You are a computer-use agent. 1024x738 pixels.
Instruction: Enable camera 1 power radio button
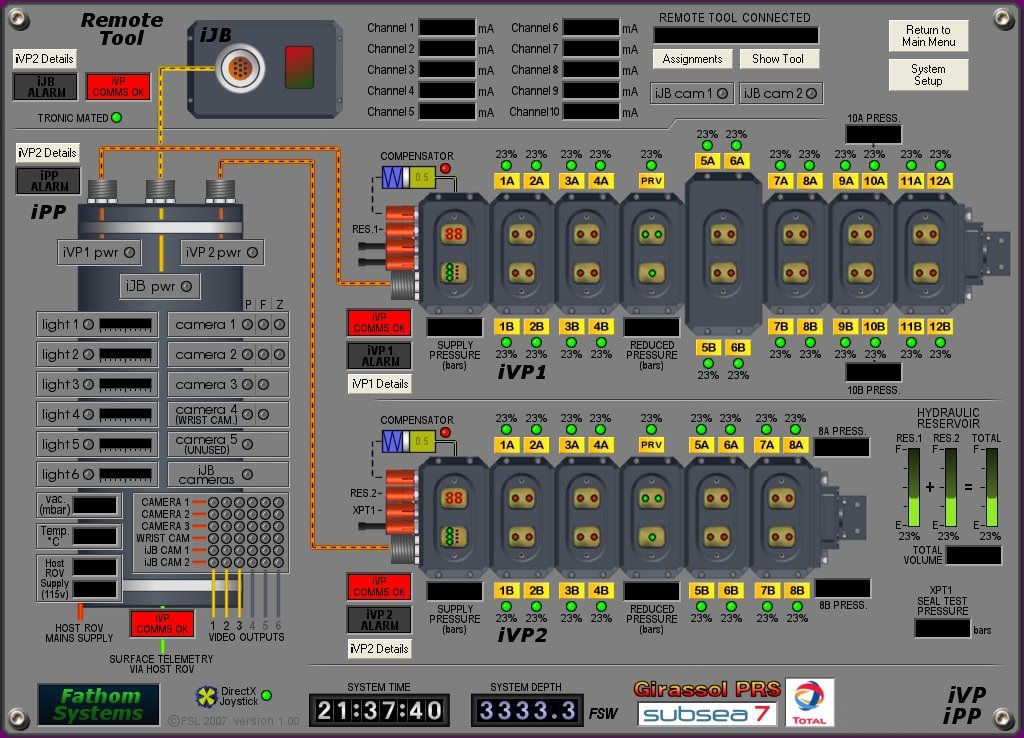click(x=247, y=325)
